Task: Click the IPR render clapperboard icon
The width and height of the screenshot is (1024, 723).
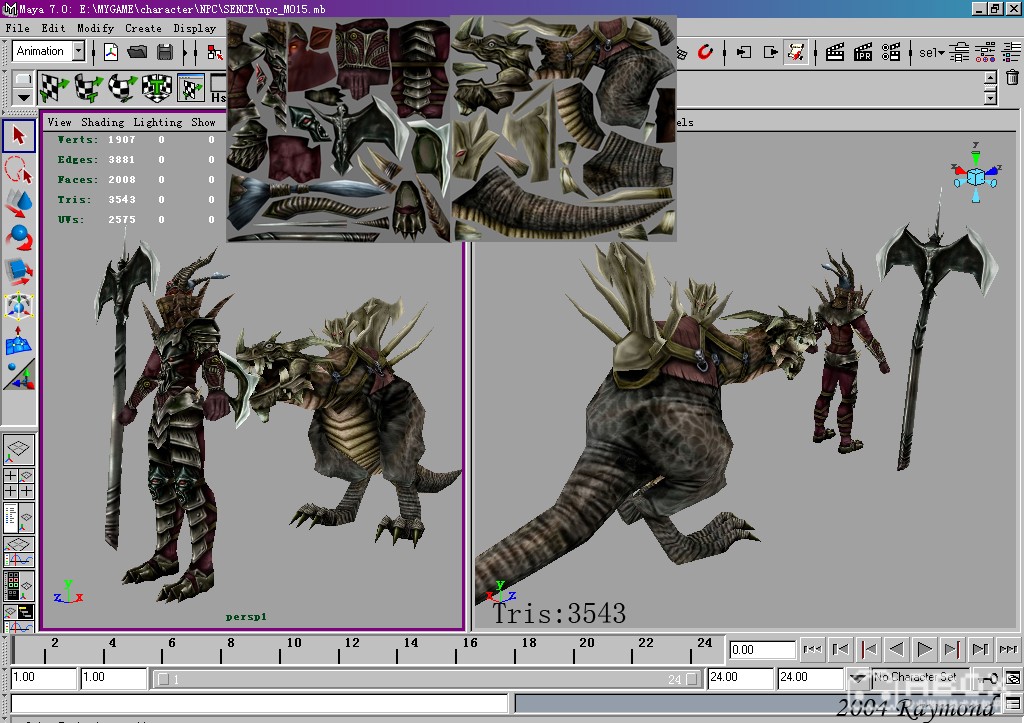Action: pyautogui.click(x=863, y=53)
